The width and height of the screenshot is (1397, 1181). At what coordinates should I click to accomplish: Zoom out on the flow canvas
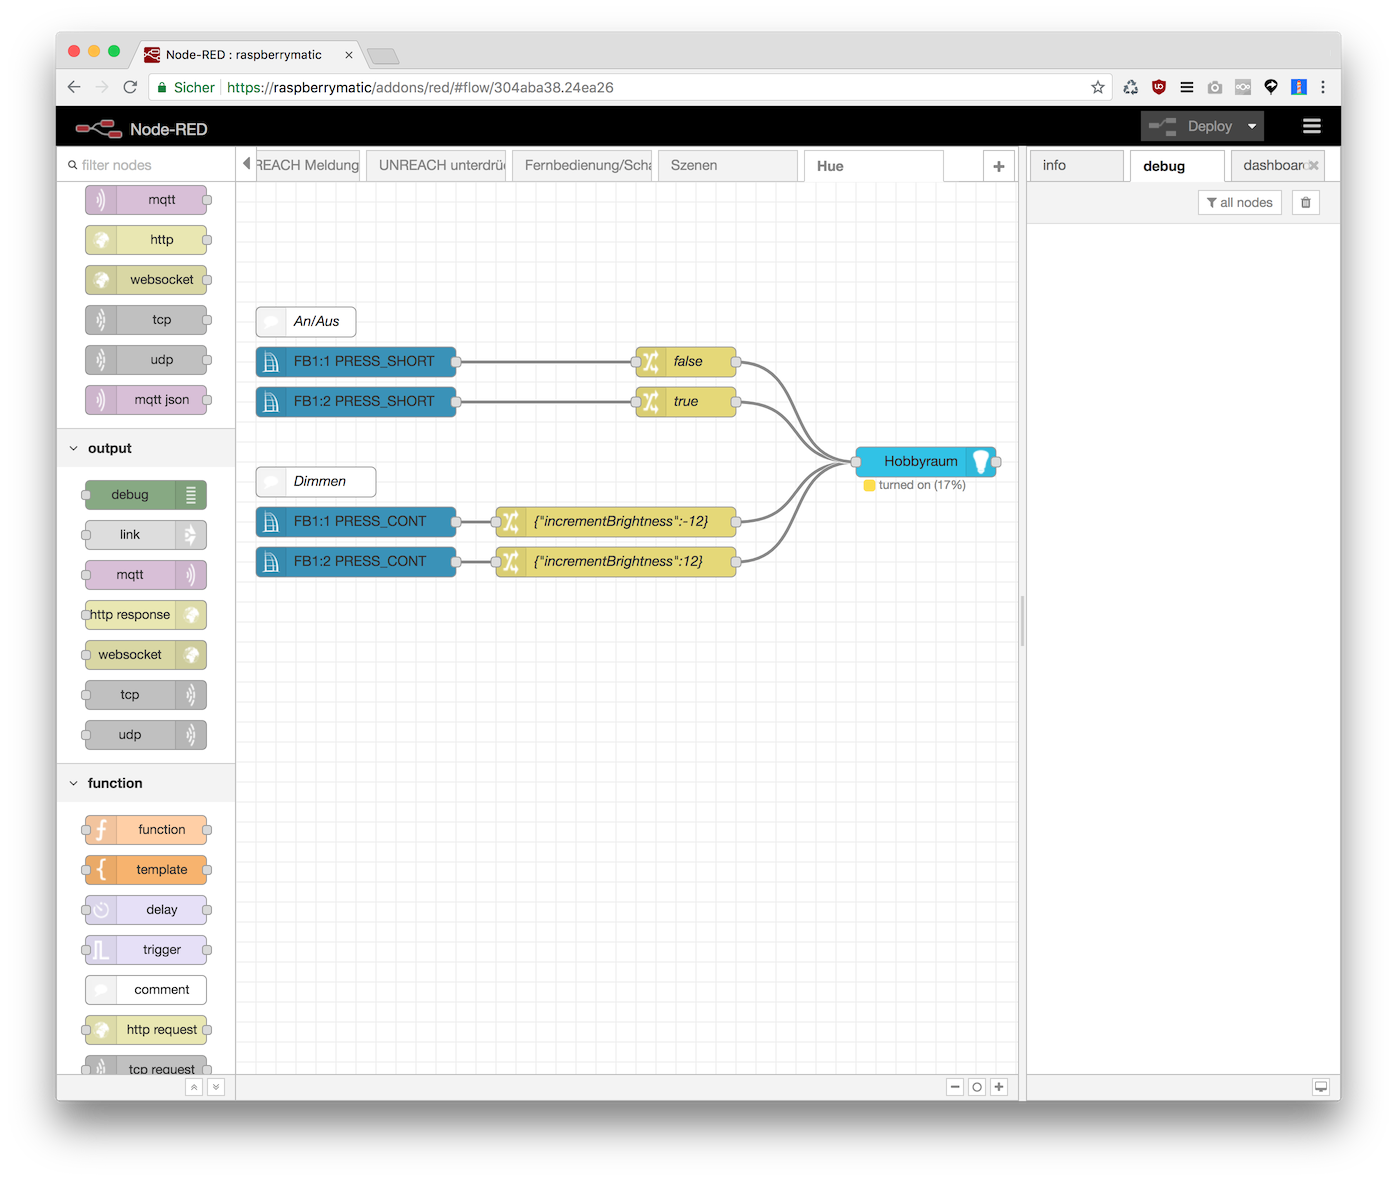tap(955, 1087)
